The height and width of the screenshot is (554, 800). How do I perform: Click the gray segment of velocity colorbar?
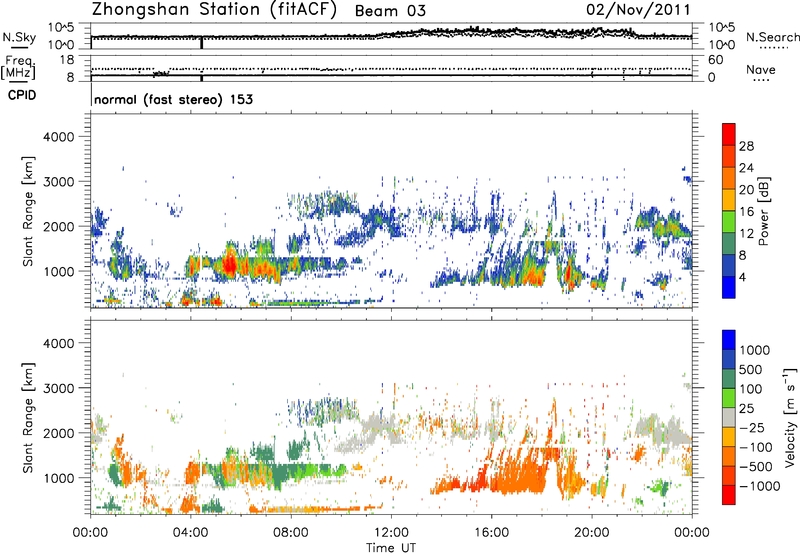(x=729, y=418)
